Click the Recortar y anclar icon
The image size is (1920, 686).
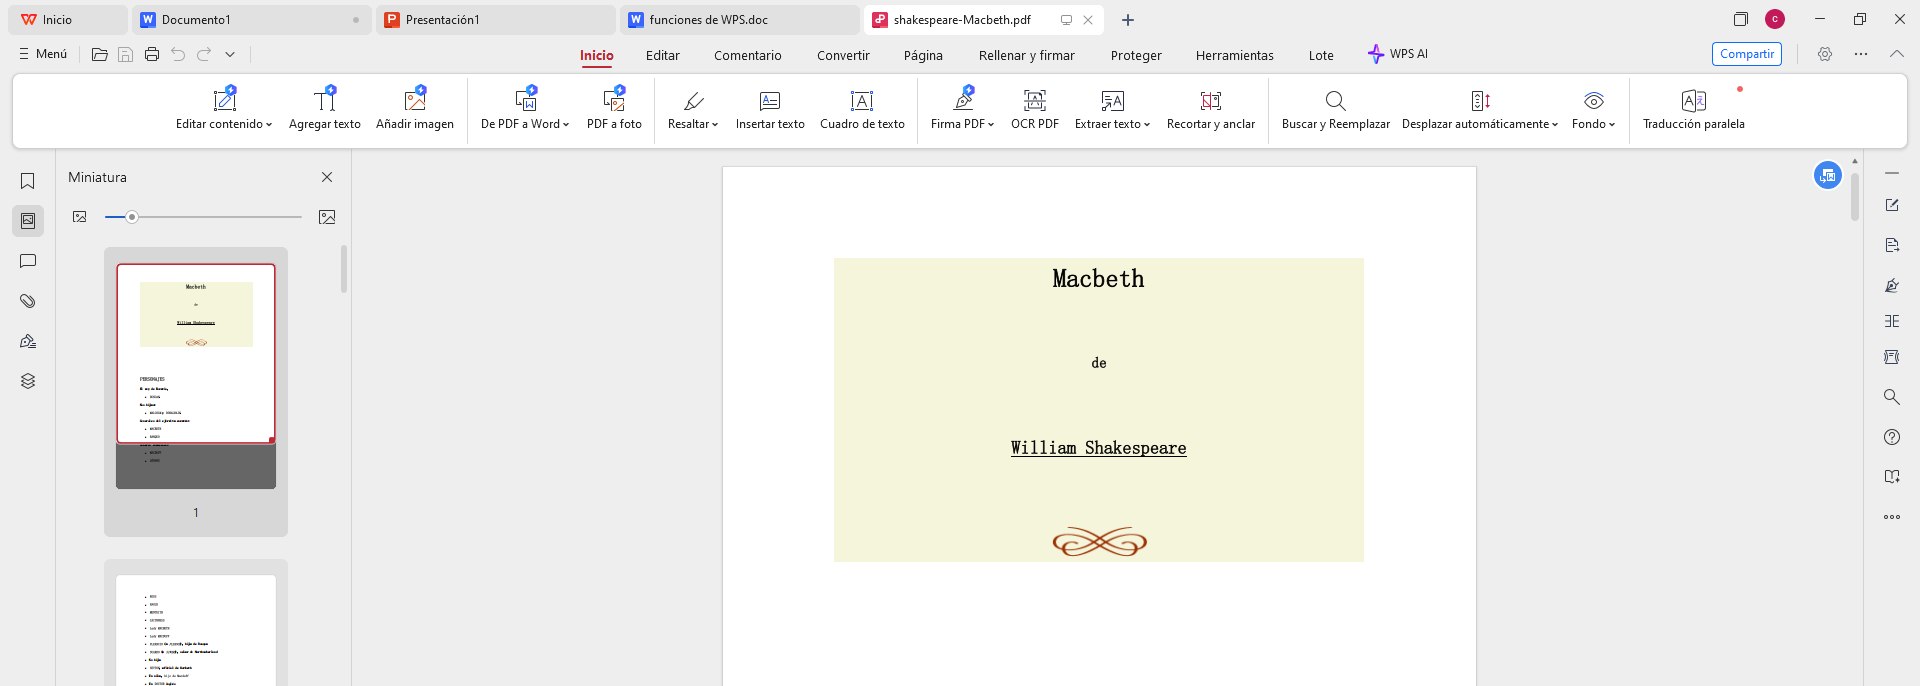tap(1210, 101)
